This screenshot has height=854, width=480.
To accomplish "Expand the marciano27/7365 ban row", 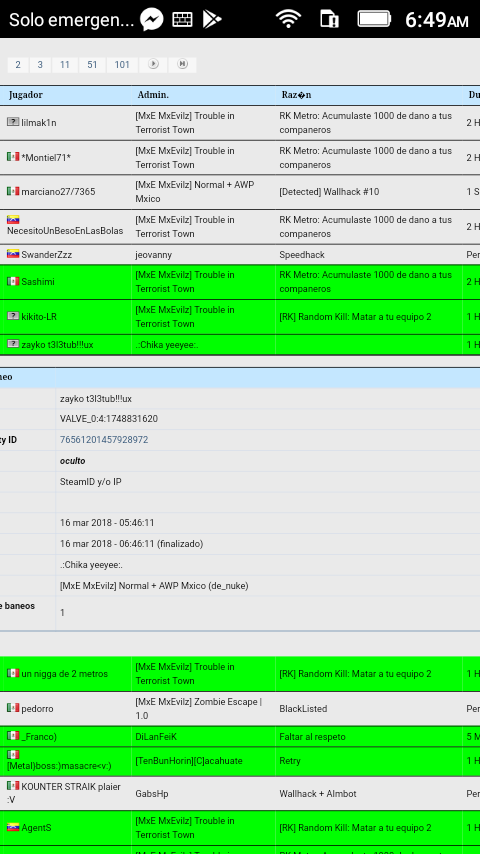I will (240, 192).
